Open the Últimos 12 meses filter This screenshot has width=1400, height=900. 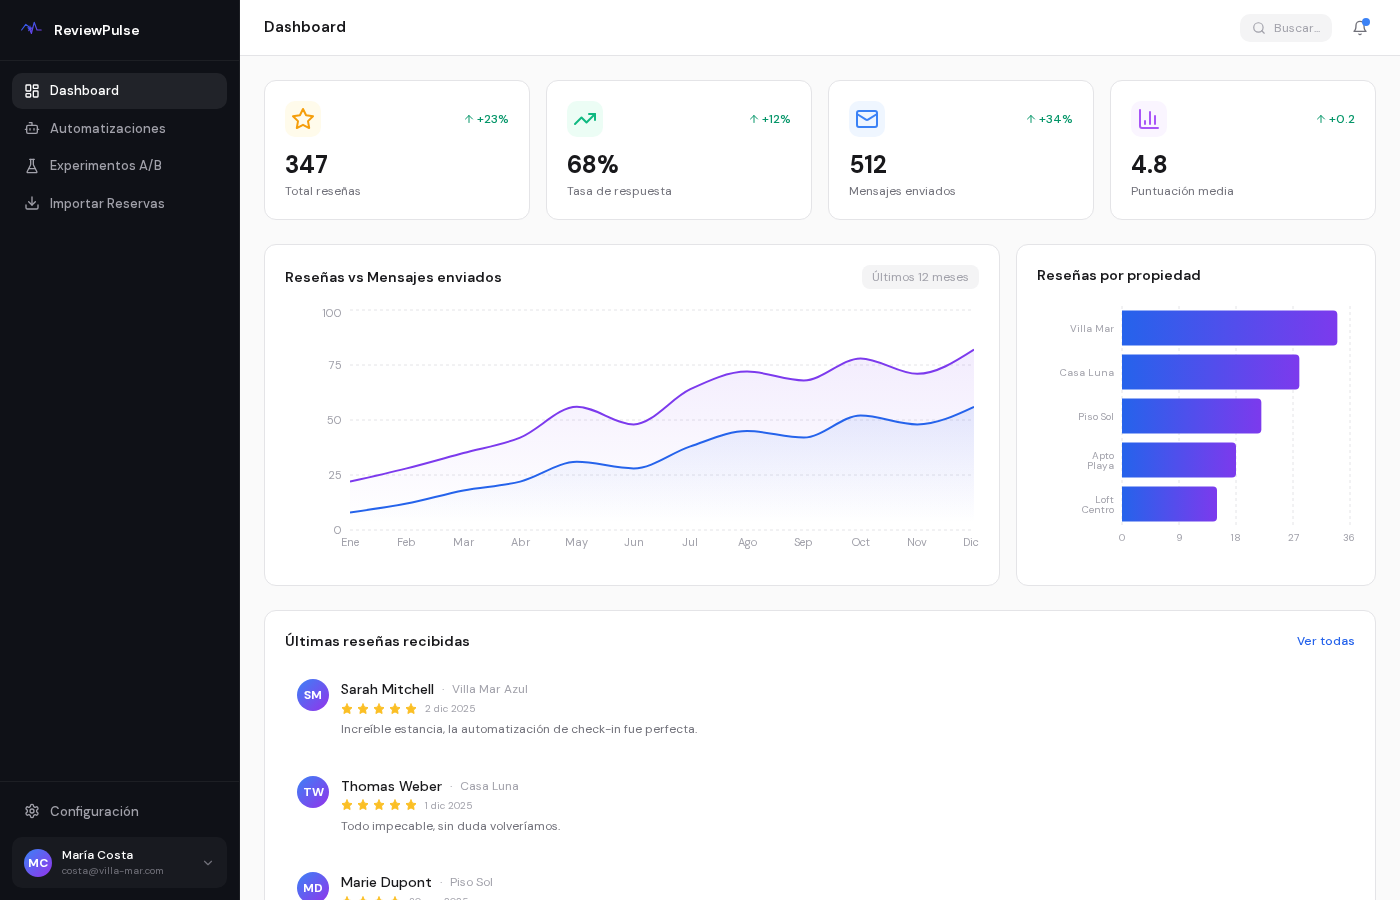tap(920, 277)
